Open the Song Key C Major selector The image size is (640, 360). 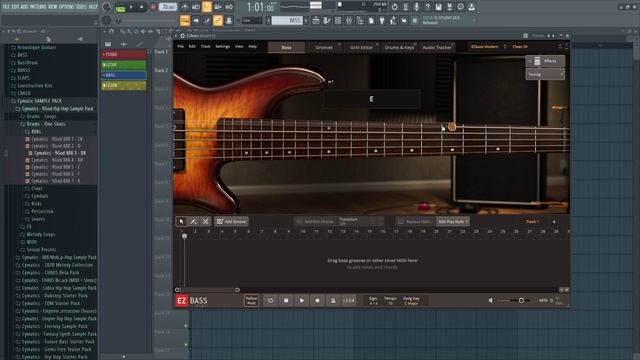click(x=411, y=301)
